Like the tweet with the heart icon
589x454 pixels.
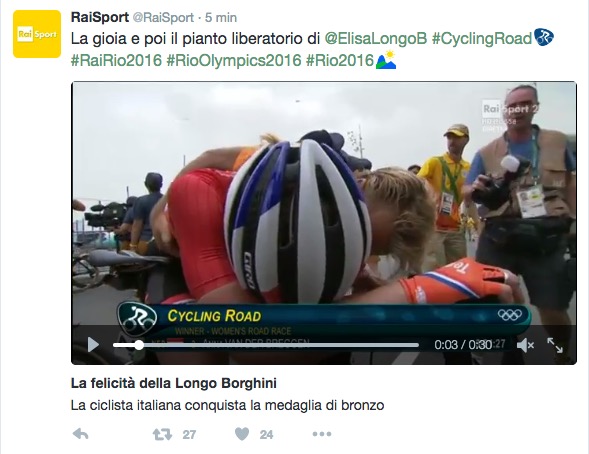click(242, 434)
